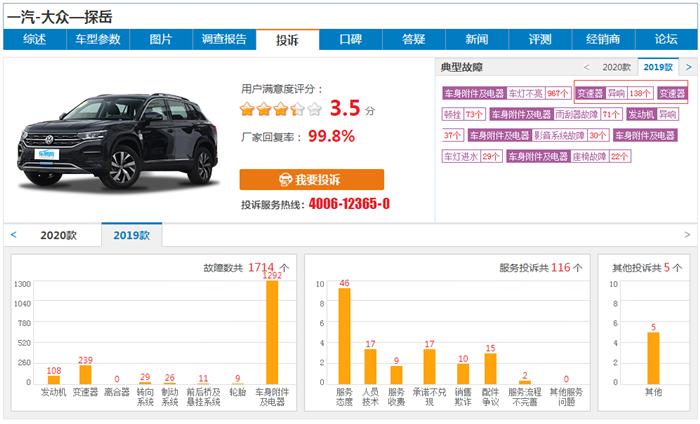Select the lower 2020款 chart tab

58,235
